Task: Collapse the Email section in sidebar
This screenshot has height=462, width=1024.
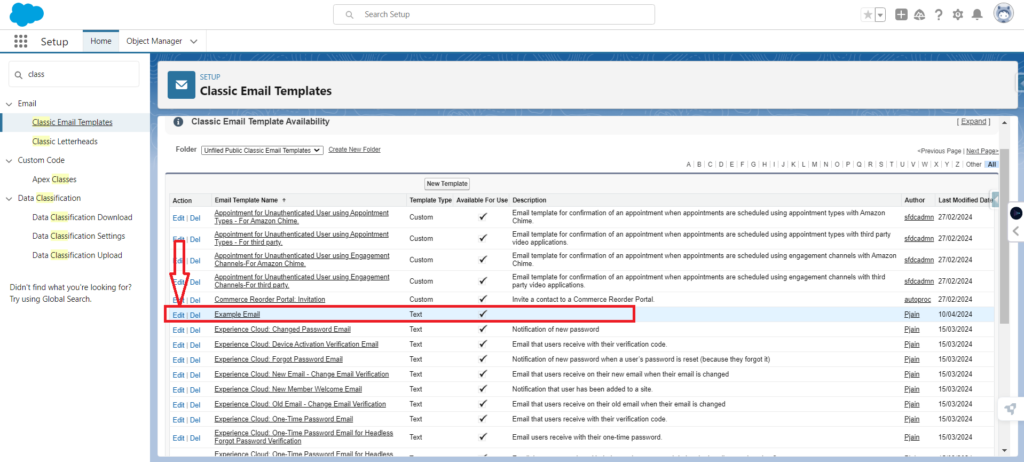Action: tap(9, 103)
